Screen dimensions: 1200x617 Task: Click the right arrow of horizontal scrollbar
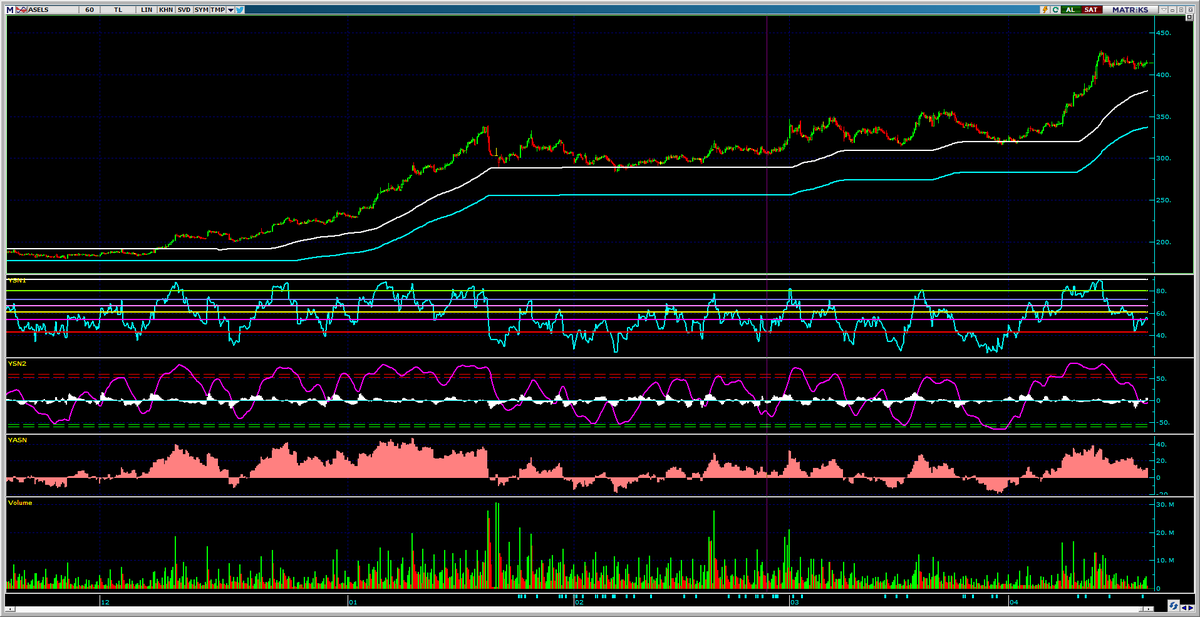click(x=1148, y=609)
